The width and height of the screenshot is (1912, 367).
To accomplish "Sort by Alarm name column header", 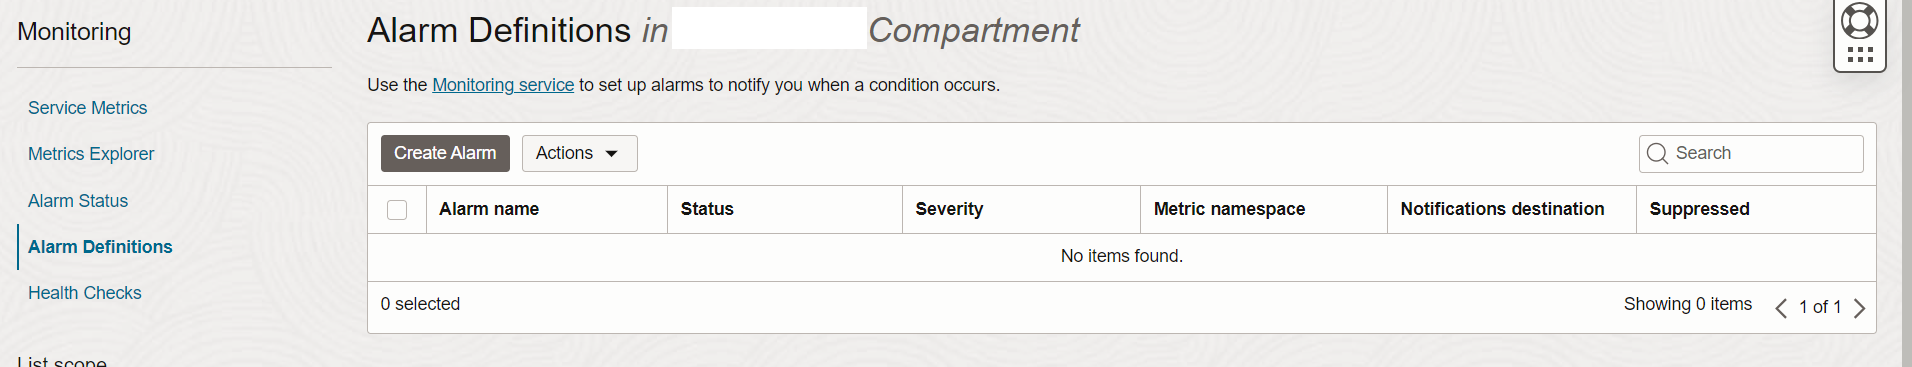I will point(489,209).
